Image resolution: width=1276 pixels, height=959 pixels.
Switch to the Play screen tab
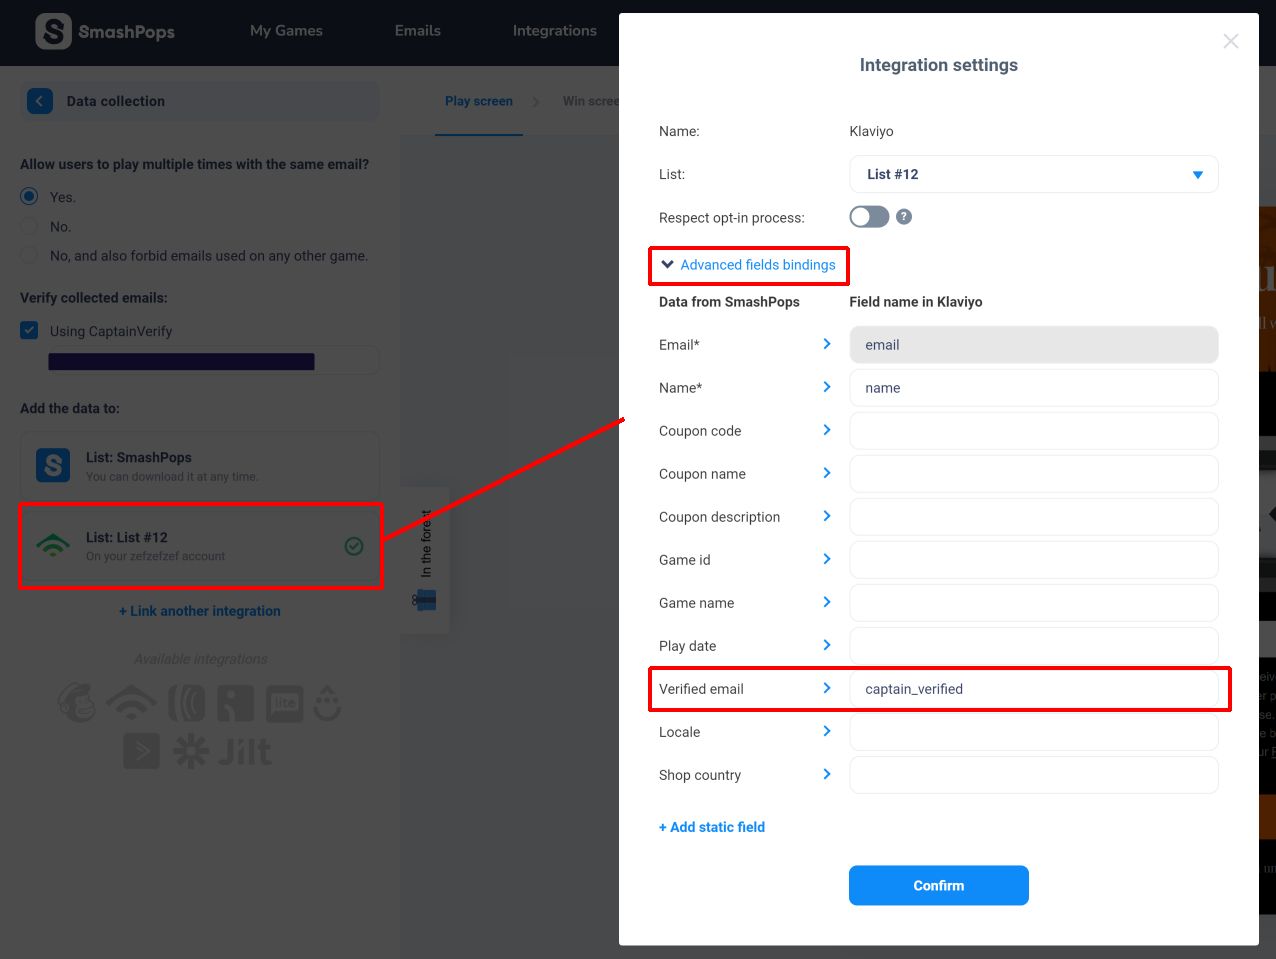(x=479, y=101)
